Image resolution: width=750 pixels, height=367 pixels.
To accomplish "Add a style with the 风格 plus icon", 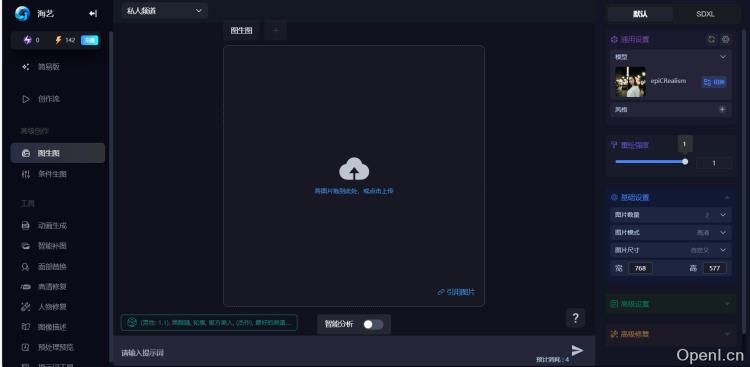I will pos(722,109).
